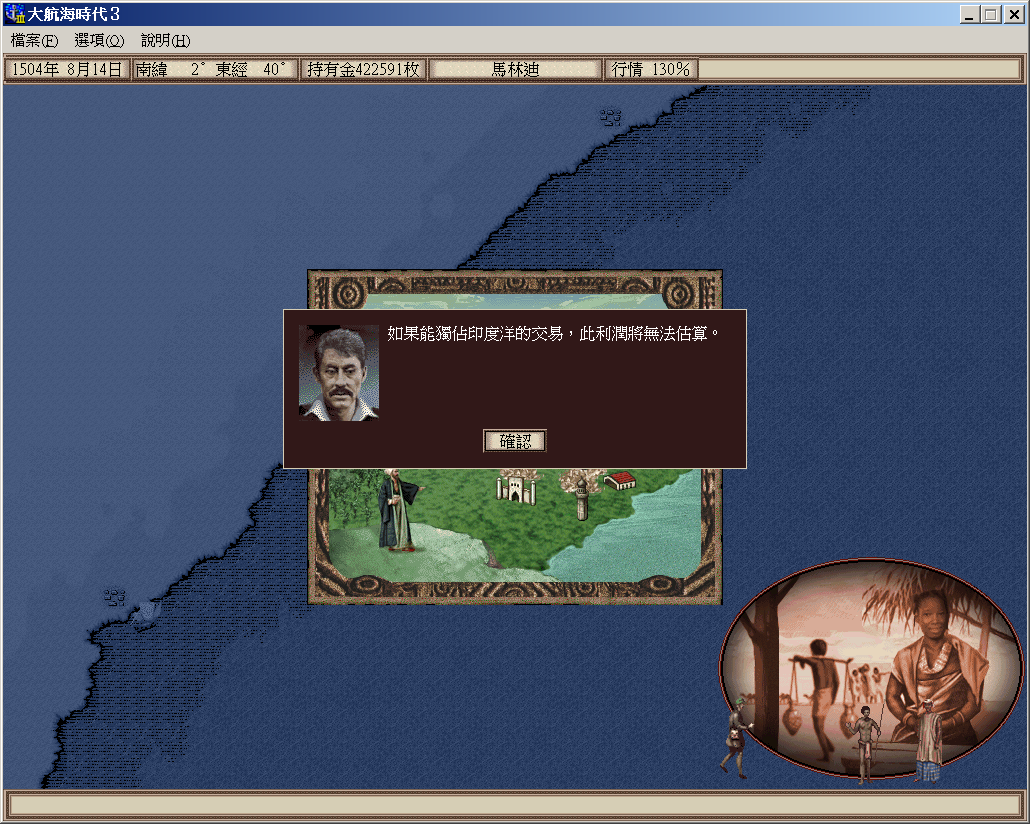Click the smiling woman in the oval picture
Screen dimensions: 1030x824
[932, 660]
